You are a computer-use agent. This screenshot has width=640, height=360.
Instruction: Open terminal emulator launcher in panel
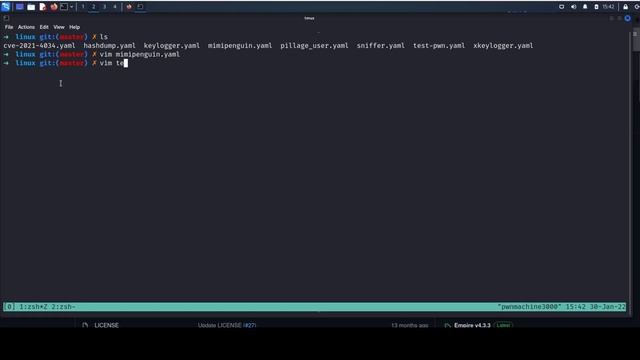(64, 7)
